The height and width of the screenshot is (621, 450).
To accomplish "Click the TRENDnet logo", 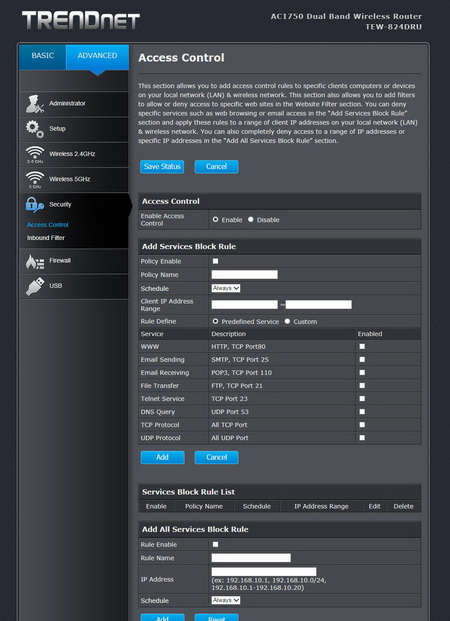I will [81, 20].
